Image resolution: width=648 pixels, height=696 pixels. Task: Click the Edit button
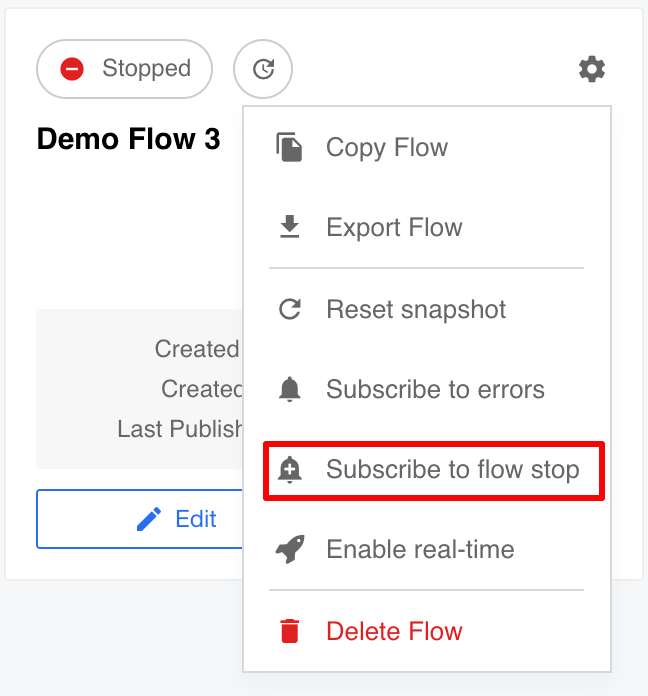(x=140, y=519)
